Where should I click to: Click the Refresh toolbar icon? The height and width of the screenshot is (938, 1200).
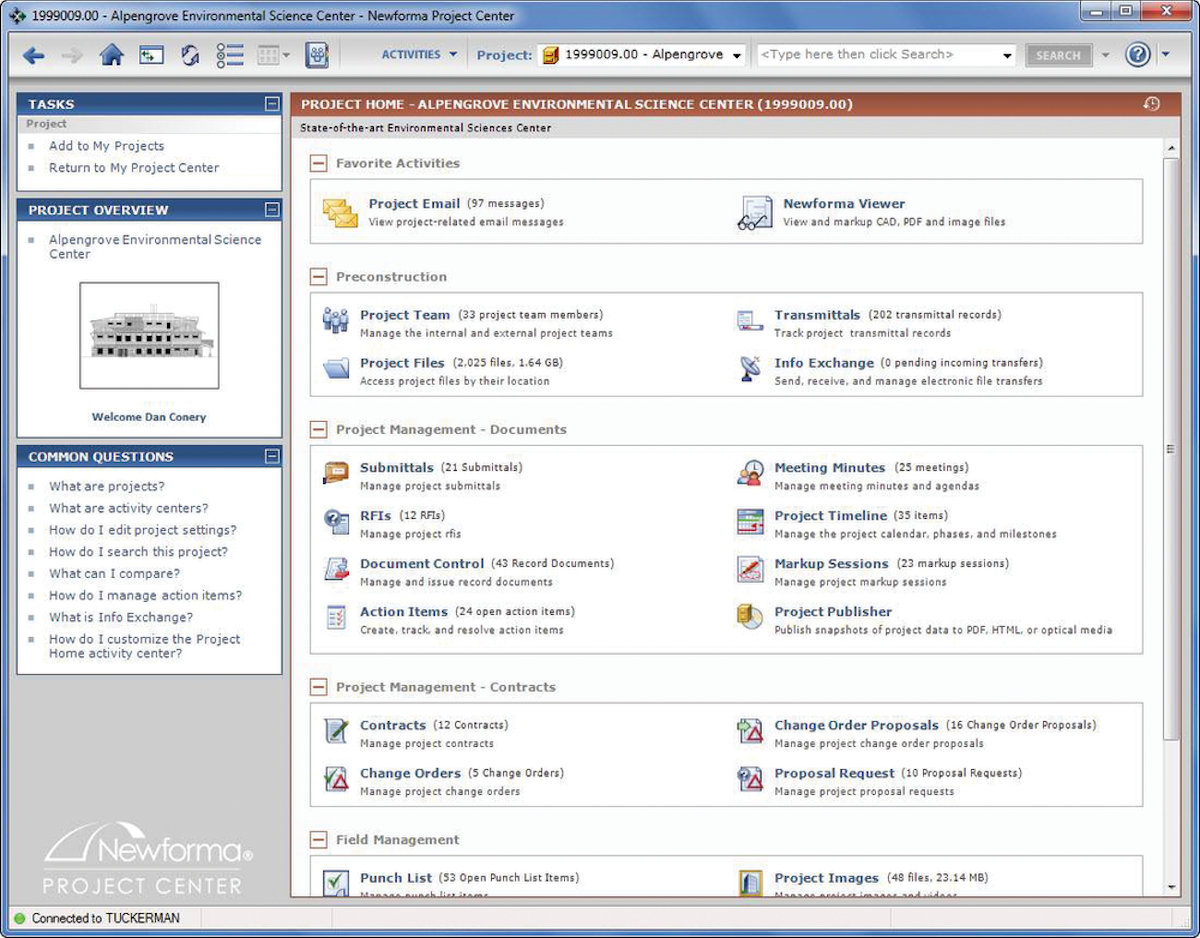point(190,55)
